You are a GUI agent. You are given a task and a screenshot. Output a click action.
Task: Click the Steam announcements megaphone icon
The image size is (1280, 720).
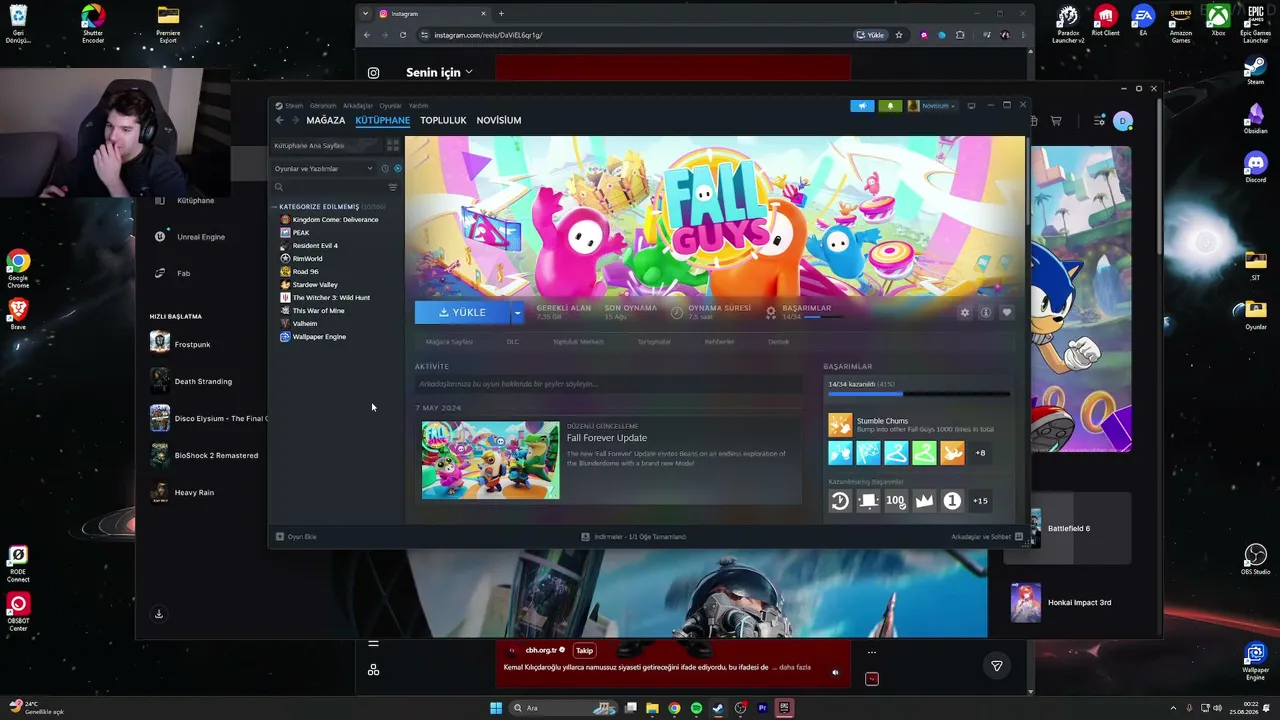[x=862, y=106]
